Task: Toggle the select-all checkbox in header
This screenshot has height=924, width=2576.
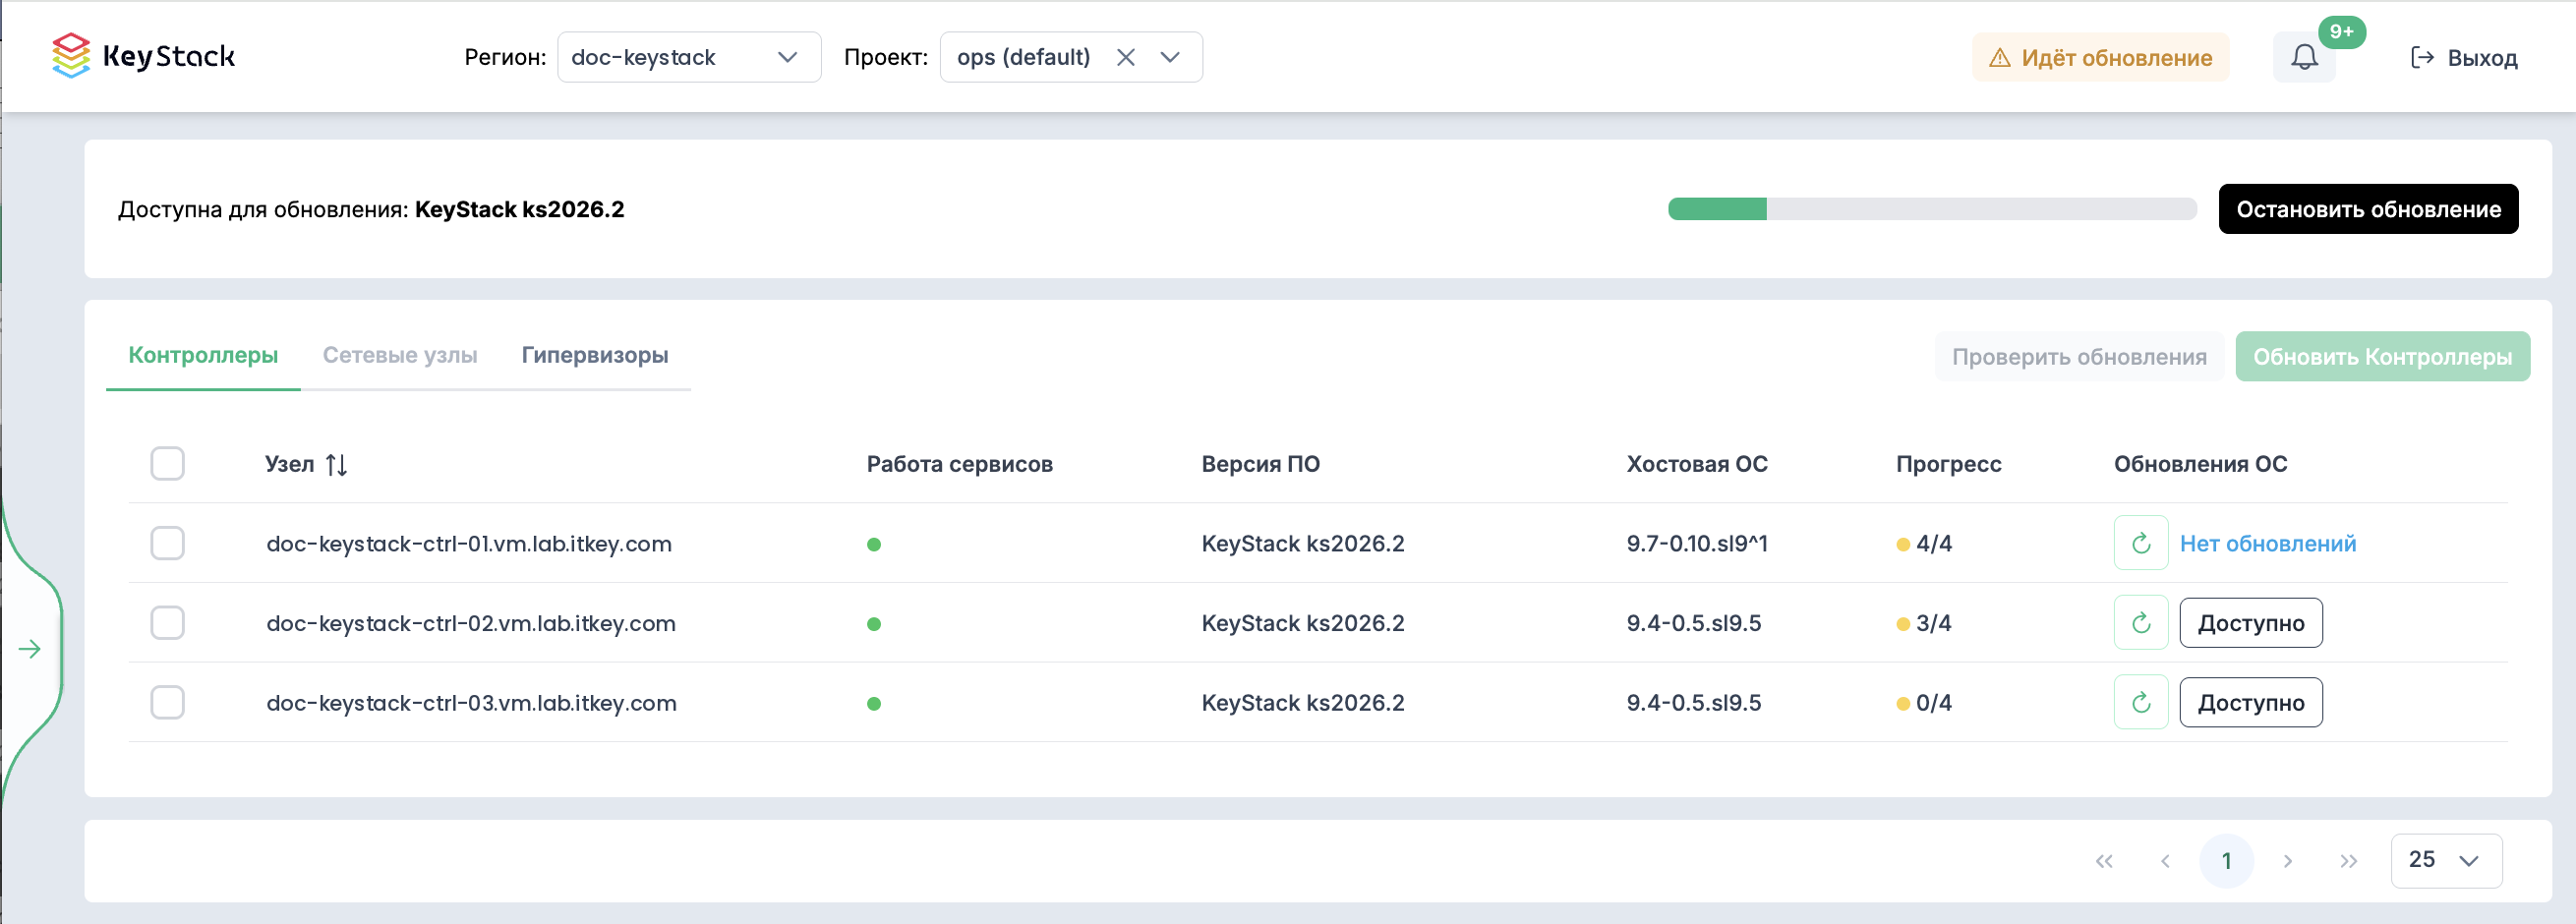Action: point(167,463)
